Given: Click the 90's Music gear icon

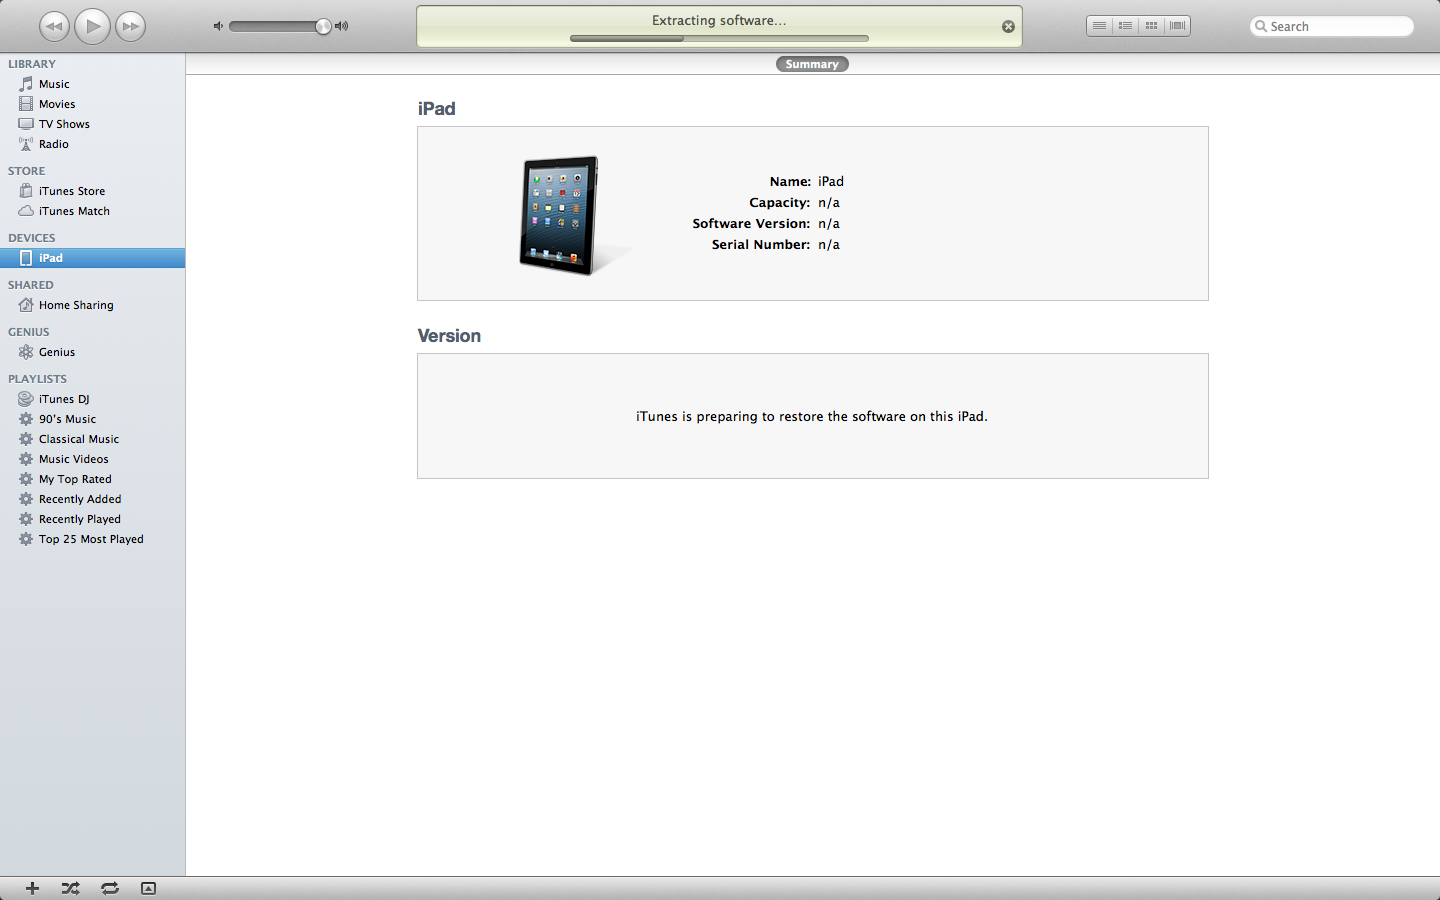Looking at the screenshot, I should point(26,419).
